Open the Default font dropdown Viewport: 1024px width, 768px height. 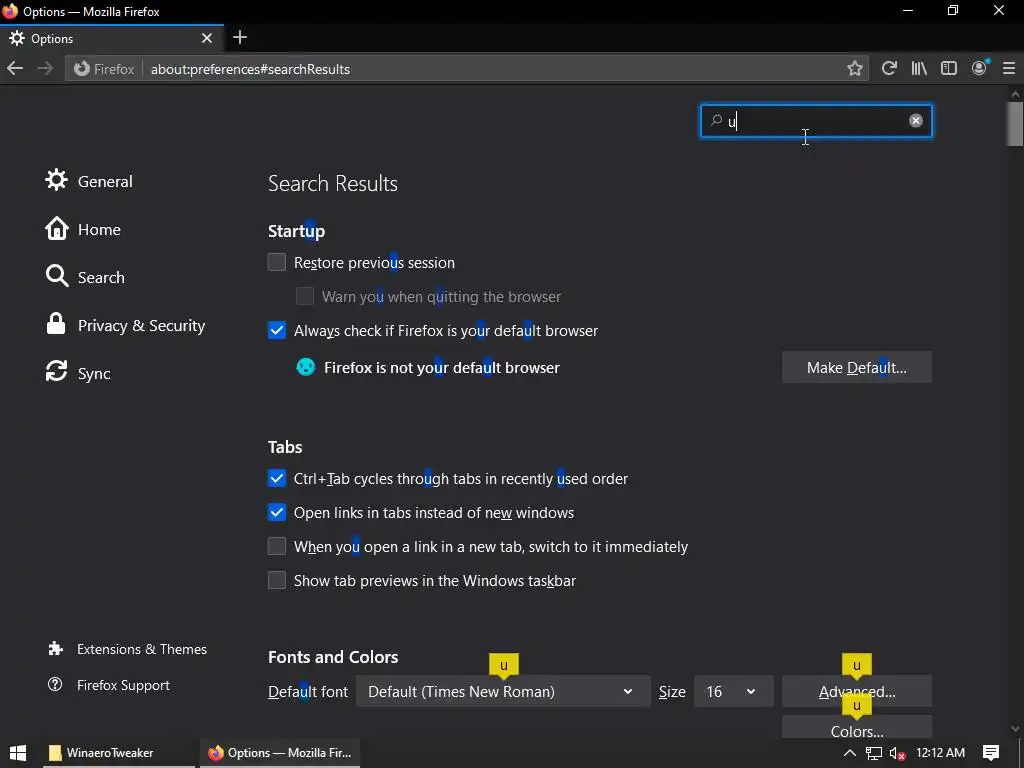503,692
